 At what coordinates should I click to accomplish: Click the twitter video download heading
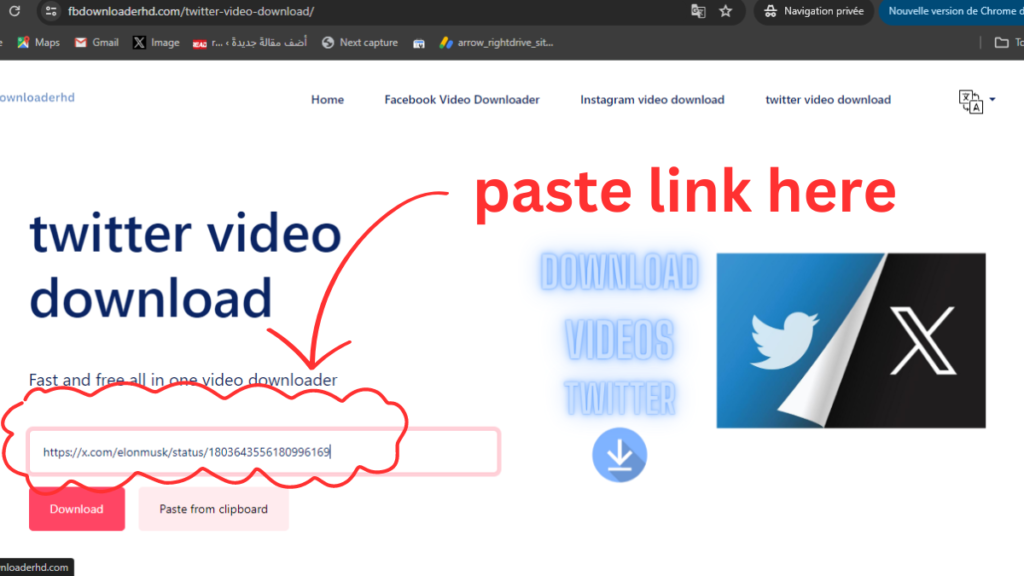click(x=185, y=265)
